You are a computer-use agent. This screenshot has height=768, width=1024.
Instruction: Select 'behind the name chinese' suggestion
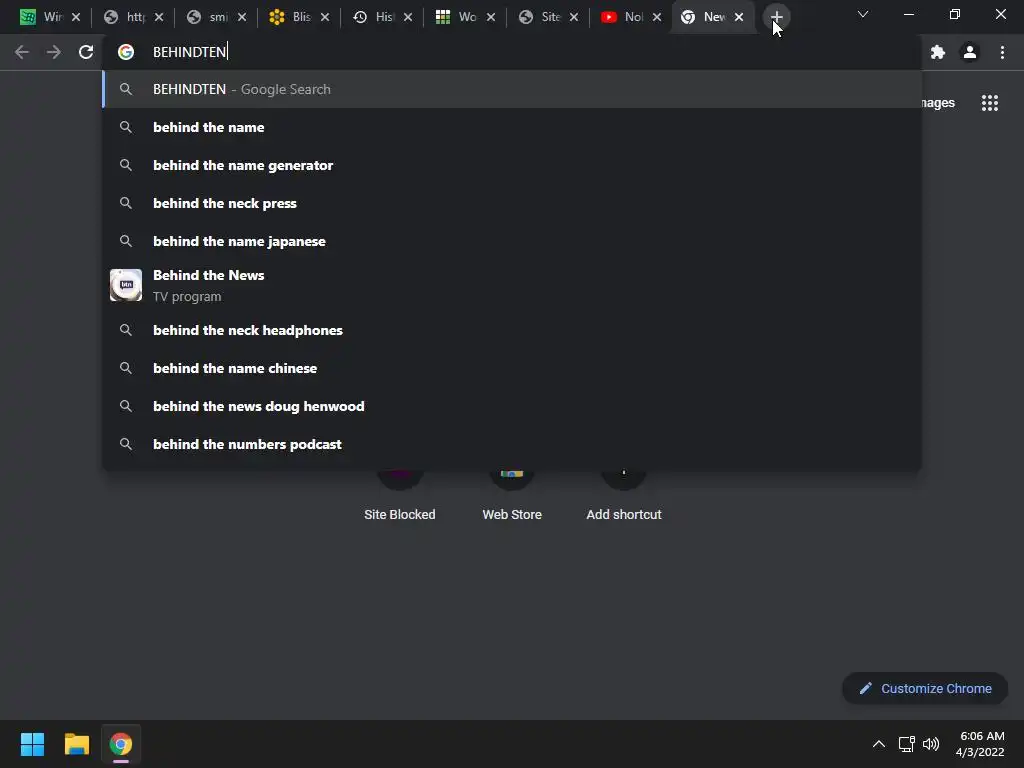pos(512,368)
